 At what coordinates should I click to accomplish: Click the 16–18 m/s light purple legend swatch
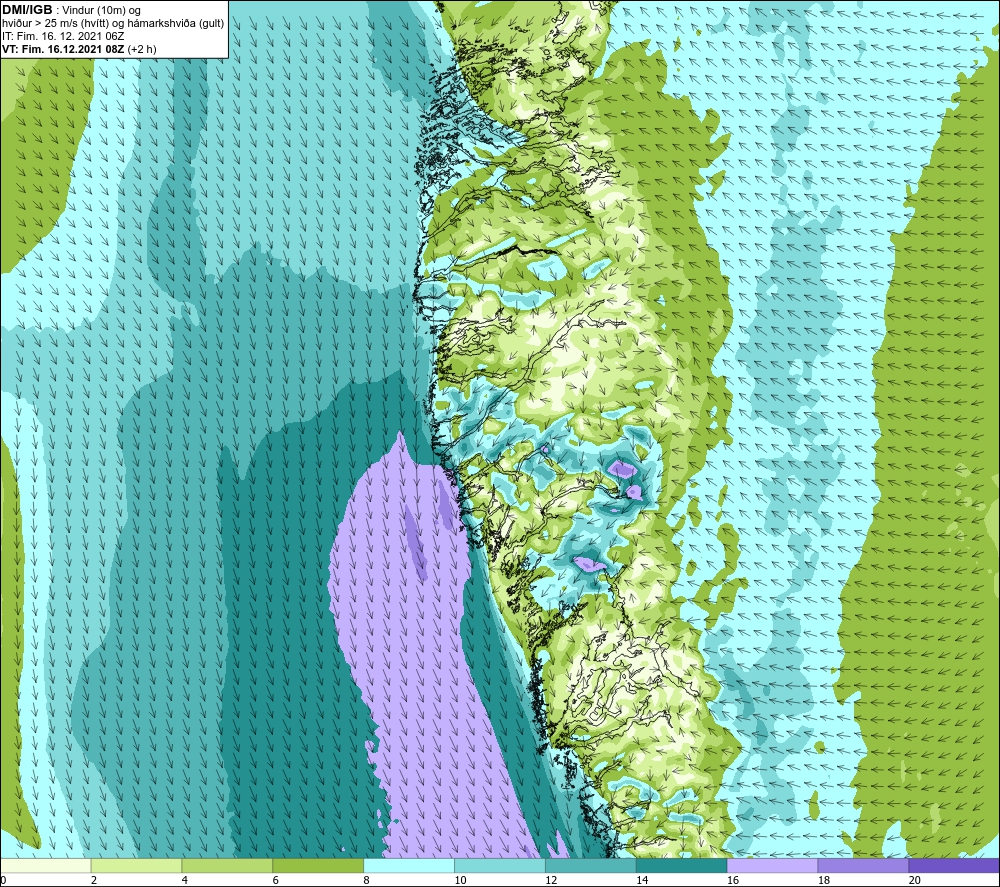[772, 866]
